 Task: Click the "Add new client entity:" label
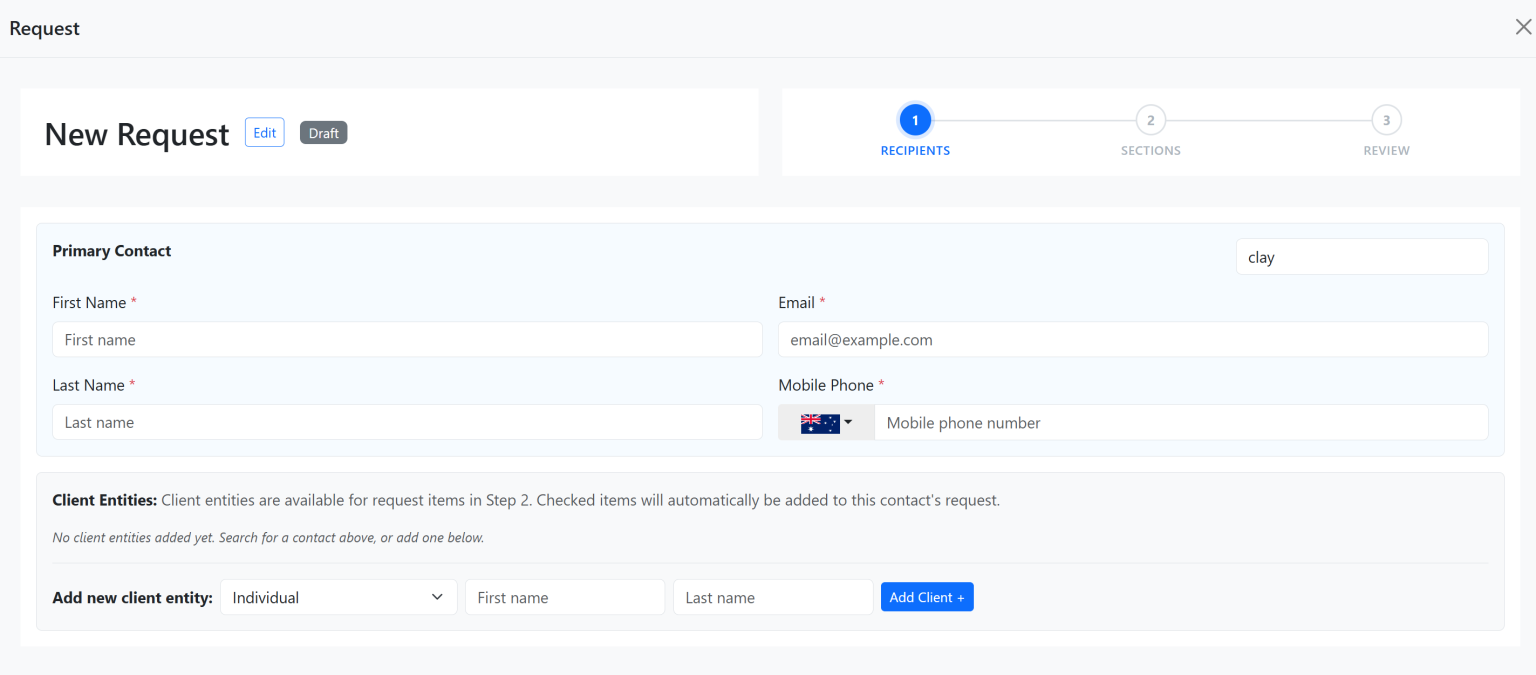click(132, 598)
